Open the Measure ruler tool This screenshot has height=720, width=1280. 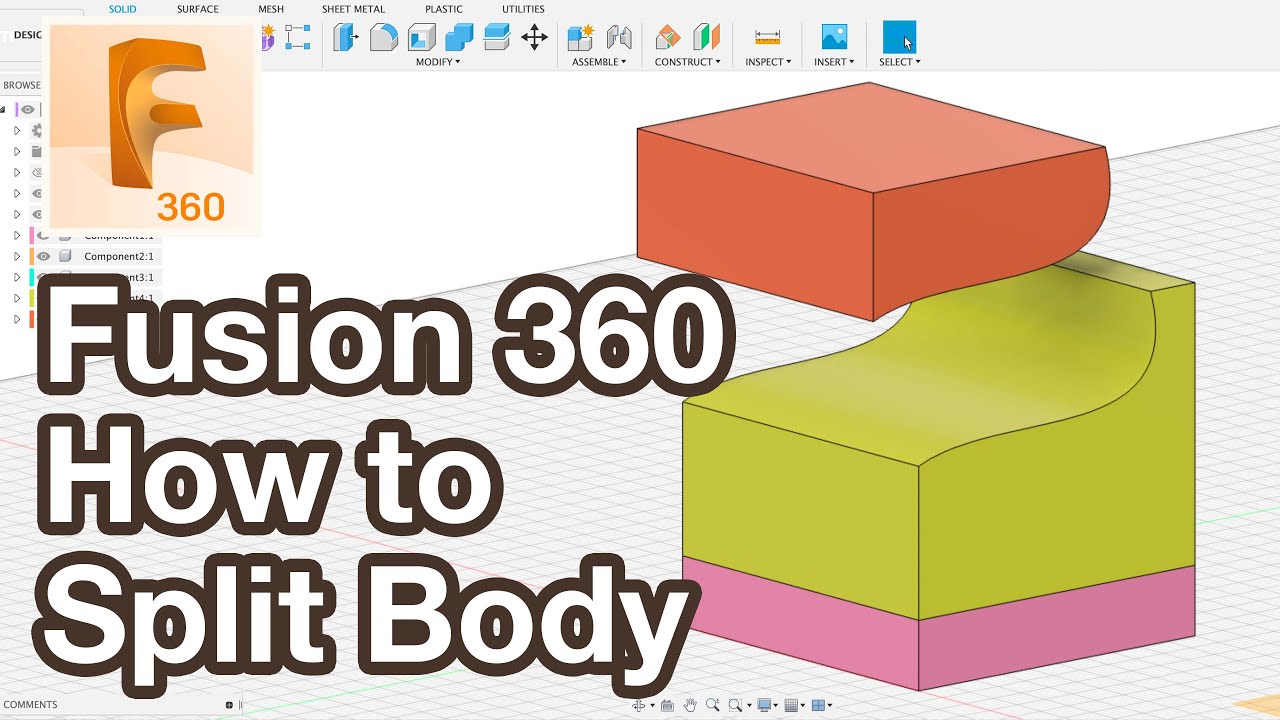click(x=768, y=38)
